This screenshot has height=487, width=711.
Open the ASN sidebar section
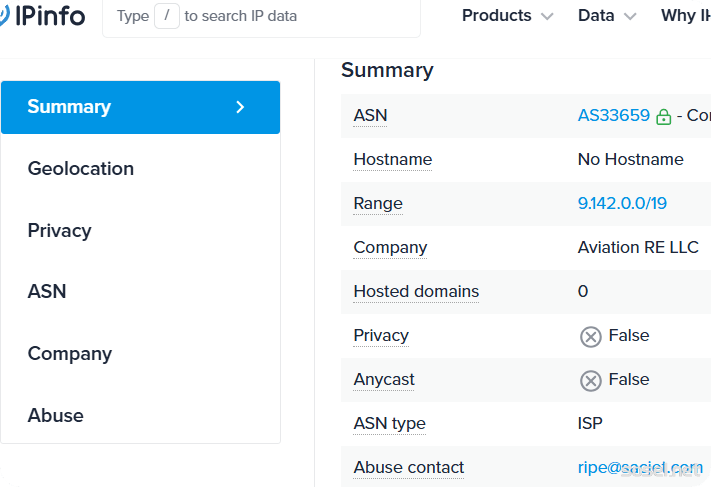(x=47, y=292)
